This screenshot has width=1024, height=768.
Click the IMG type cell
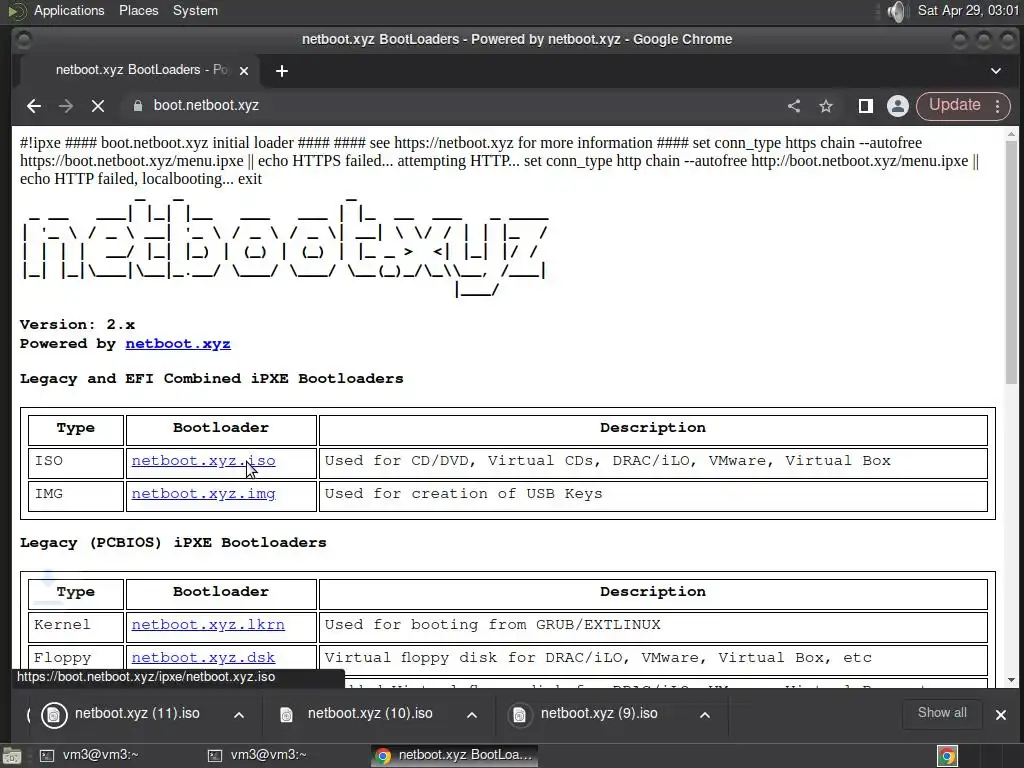click(x=76, y=496)
